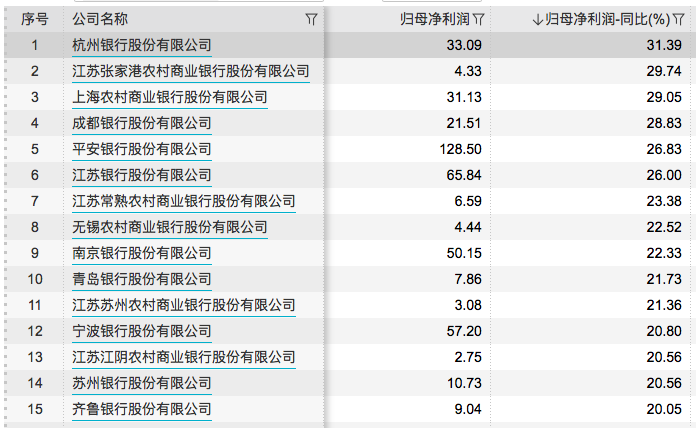Open 江苏常熟农村商业银行股份有限公司 link
This screenshot has width=696, height=428.
(184, 201)
